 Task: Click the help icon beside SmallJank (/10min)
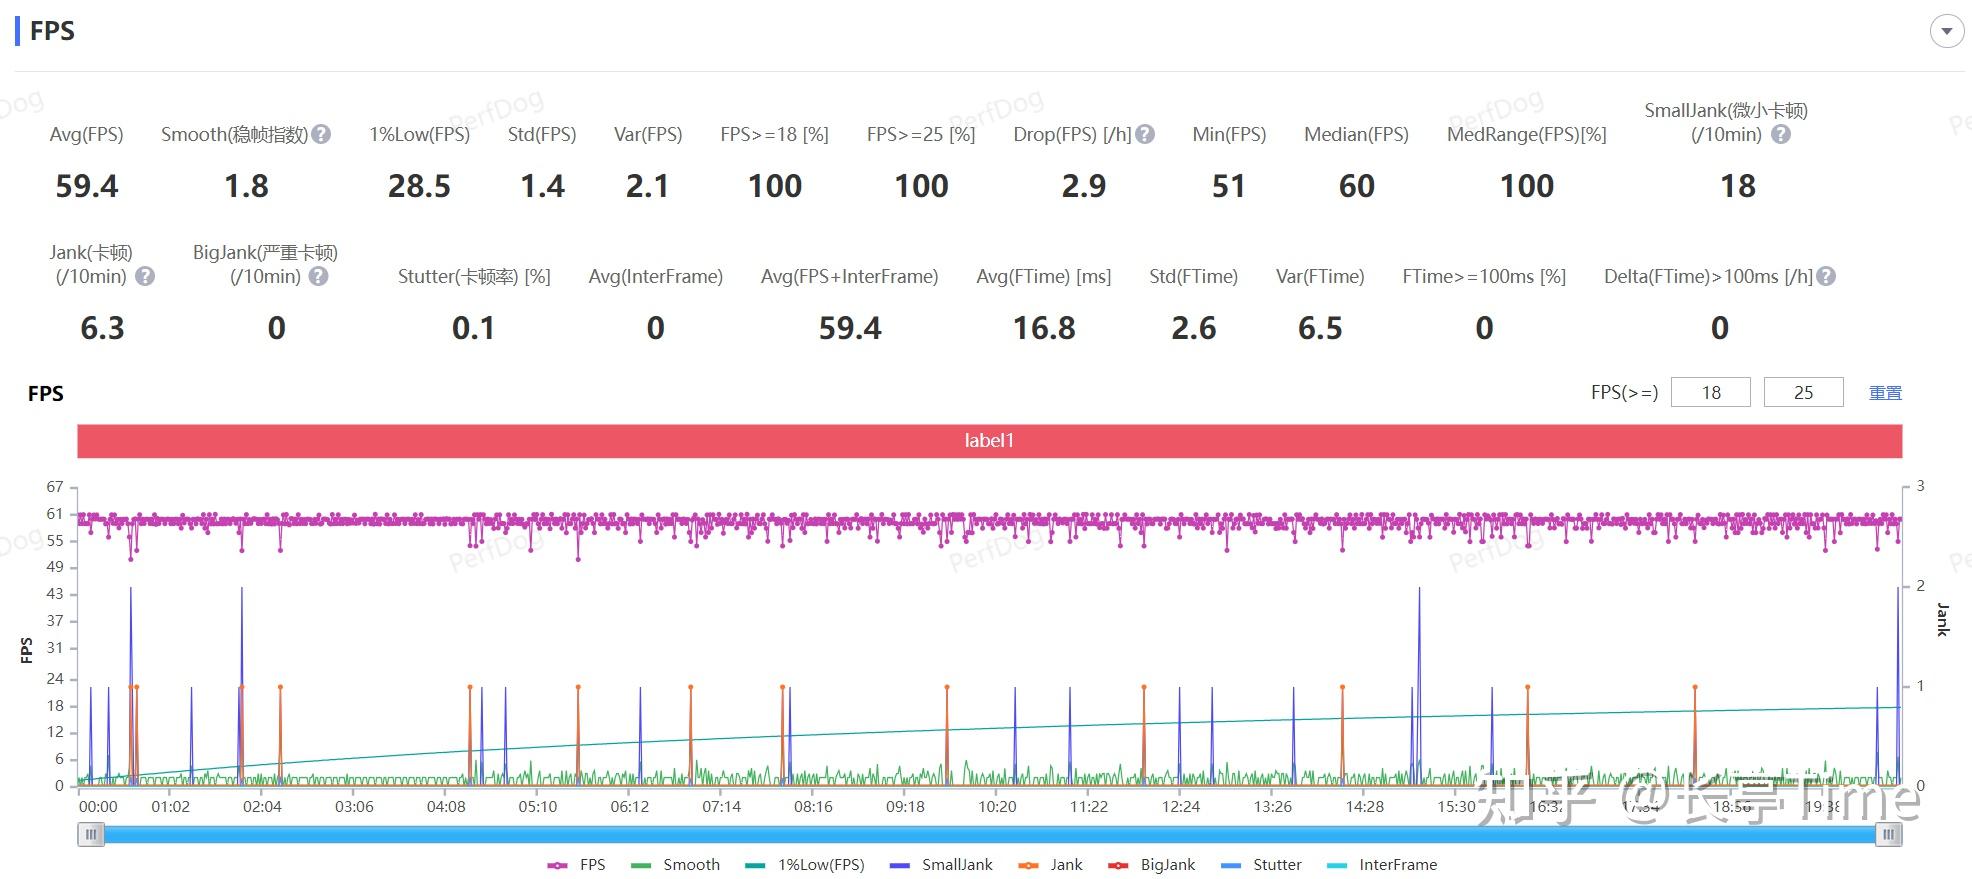[x=1781, y=134]
